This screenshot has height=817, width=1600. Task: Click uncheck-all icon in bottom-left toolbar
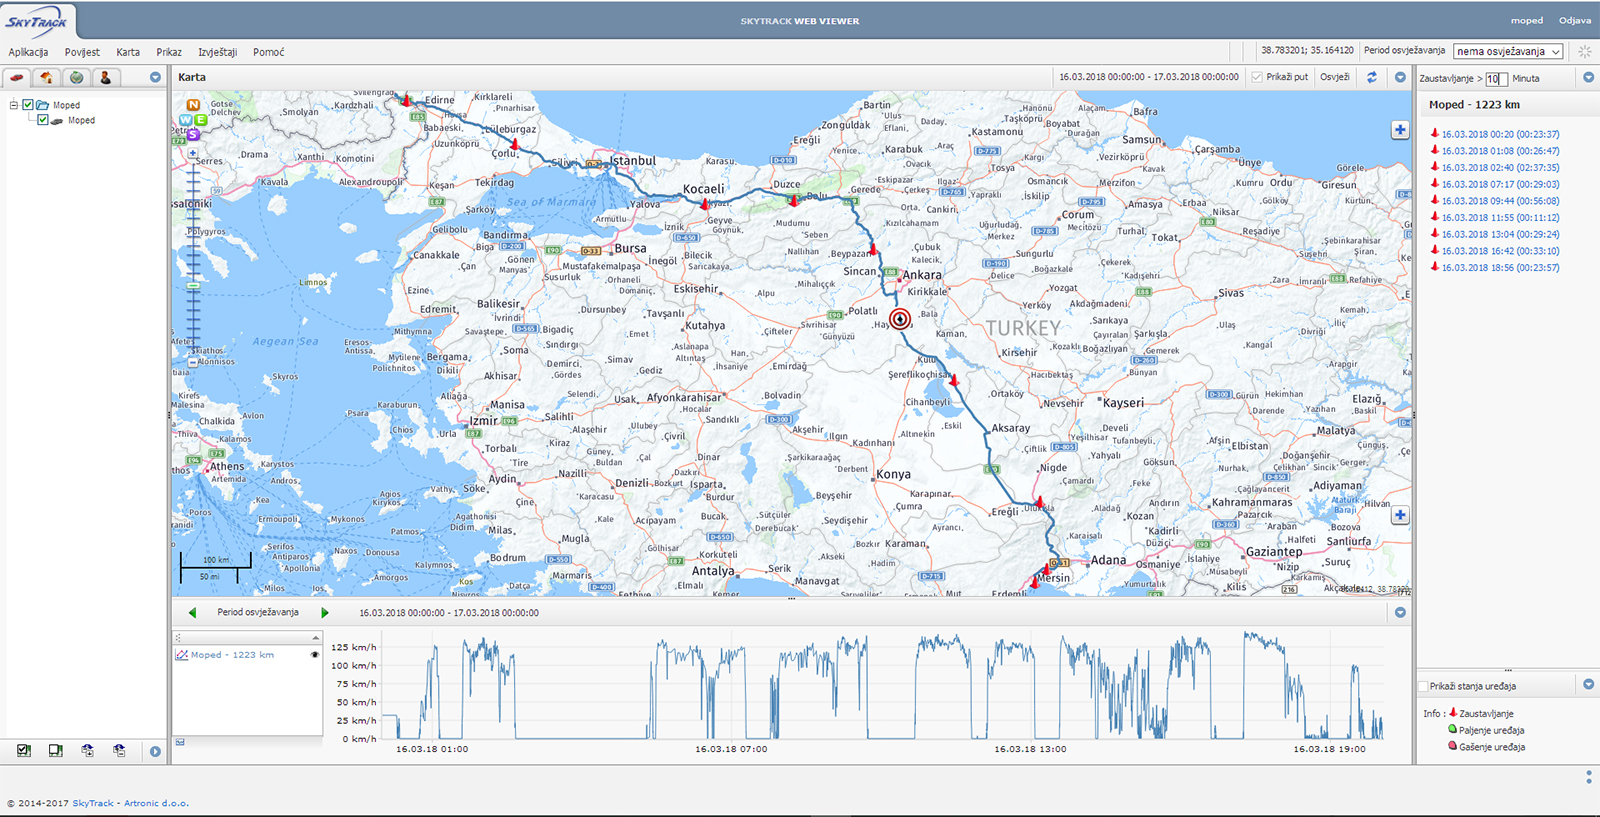click(x=55, y=750)
